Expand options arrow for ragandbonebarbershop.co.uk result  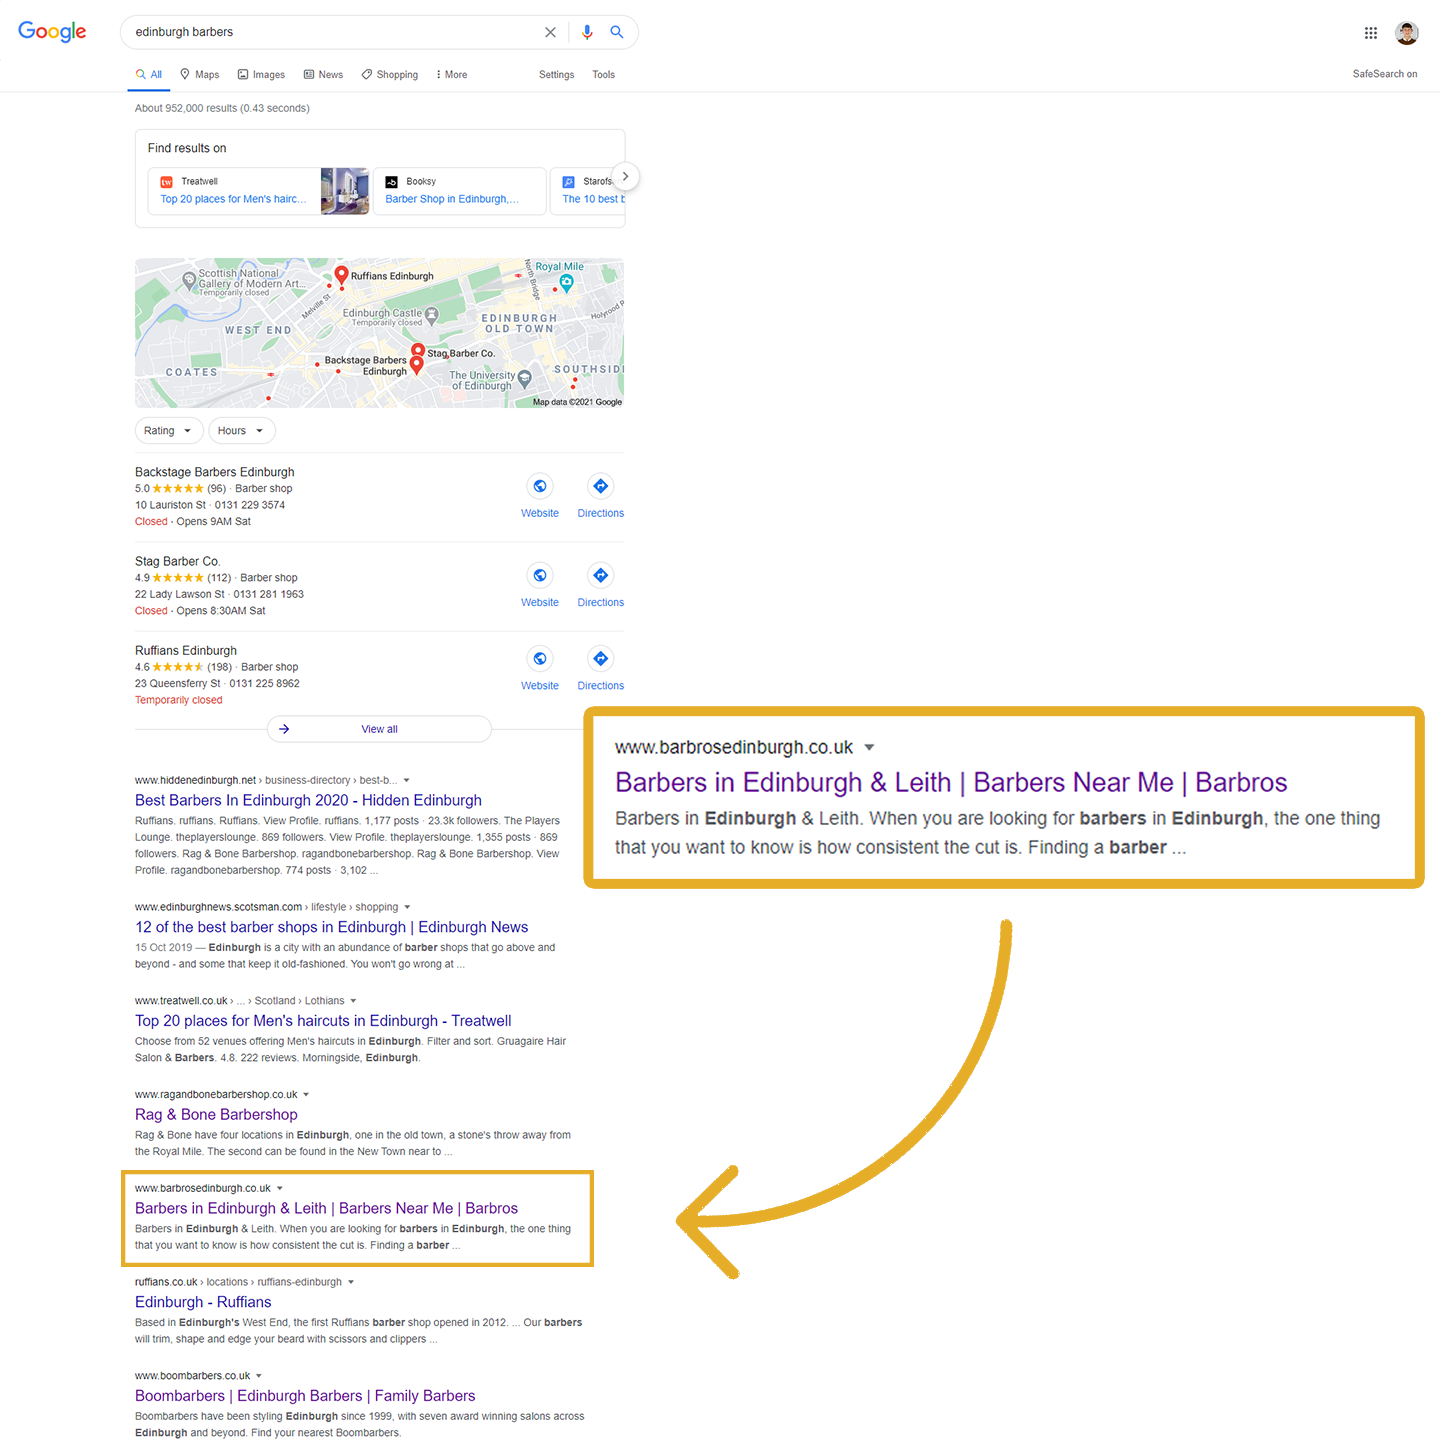[x=306, y=1095]
